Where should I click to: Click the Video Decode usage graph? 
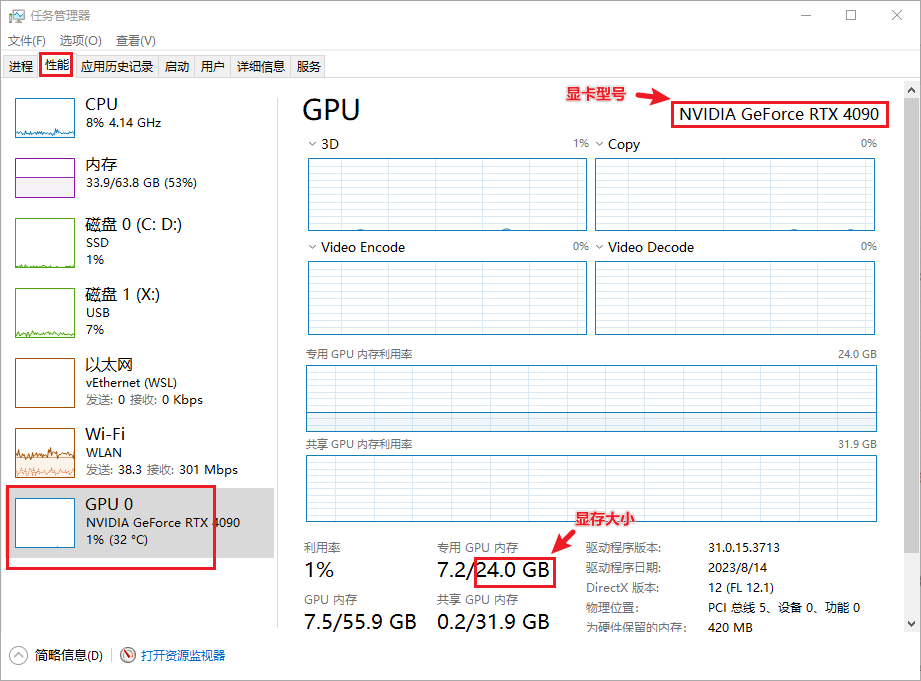(x=735, y=298)
